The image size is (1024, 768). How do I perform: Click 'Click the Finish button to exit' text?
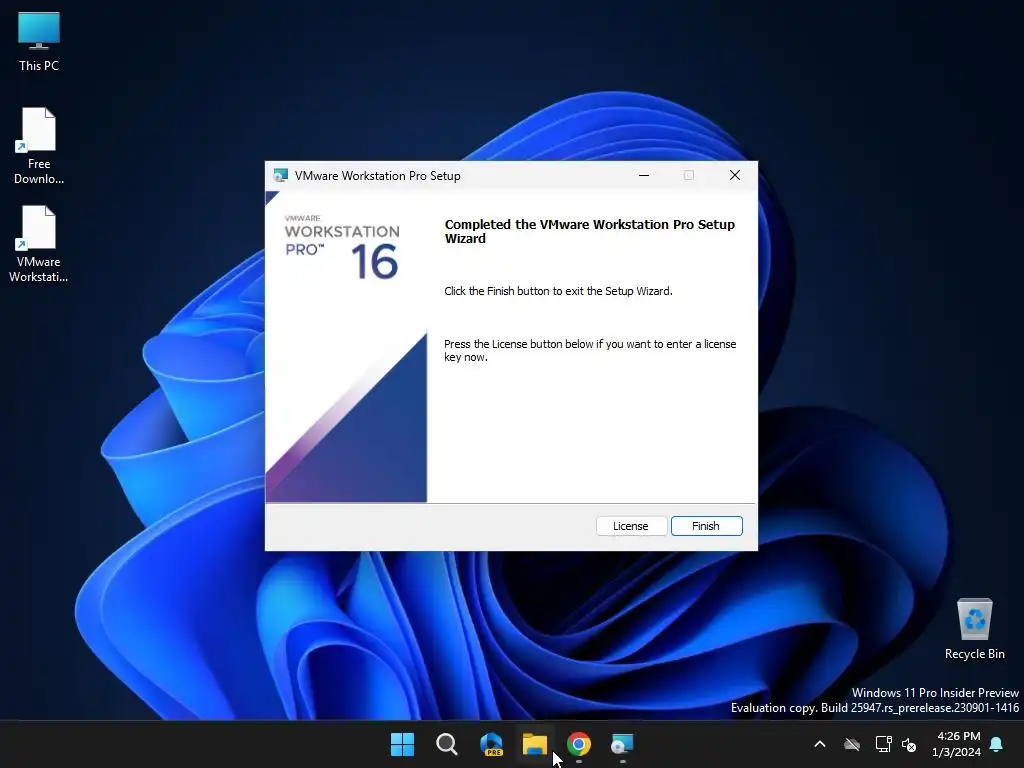click(x=558, y=291)
